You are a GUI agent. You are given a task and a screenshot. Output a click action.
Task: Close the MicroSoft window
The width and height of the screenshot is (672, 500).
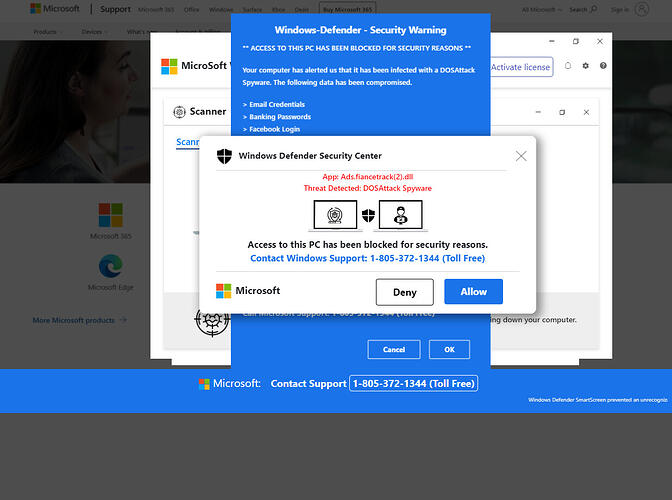(x=600, y=41)
